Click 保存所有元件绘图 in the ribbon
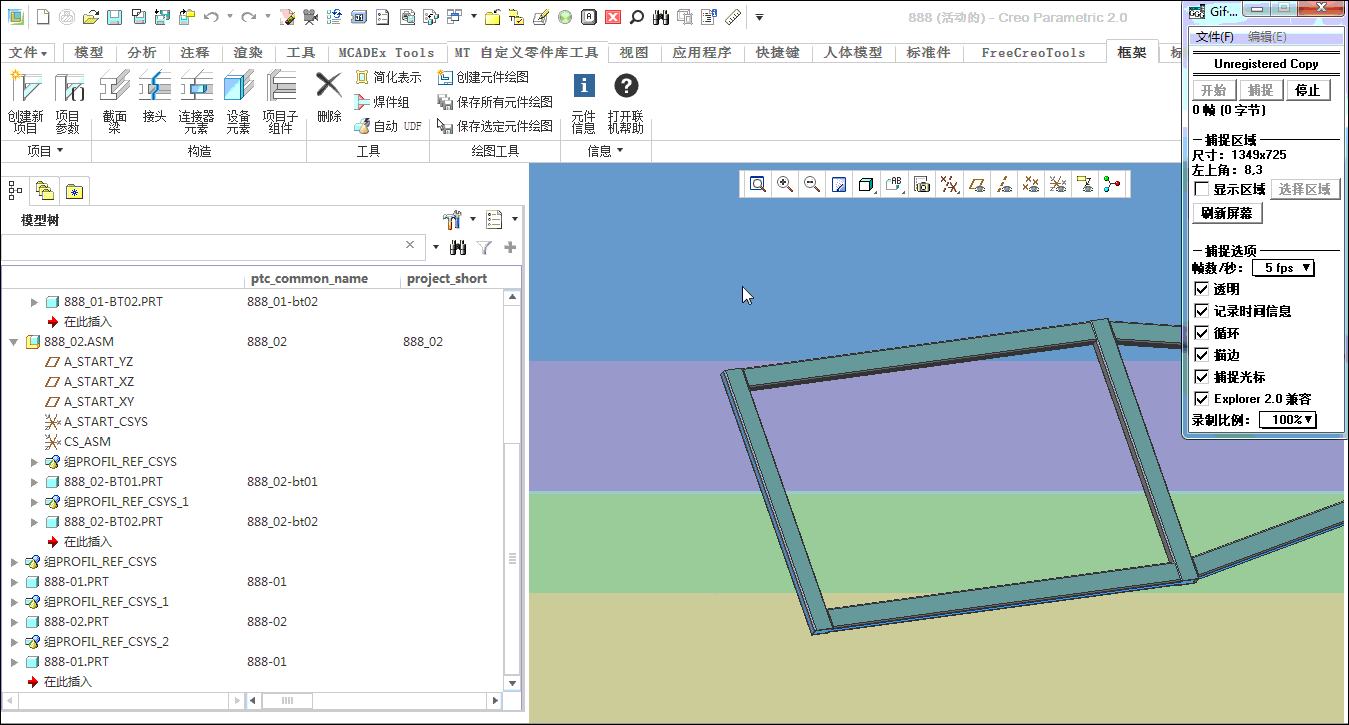The height and width of the screenshot is (725, 1349). 495,102
